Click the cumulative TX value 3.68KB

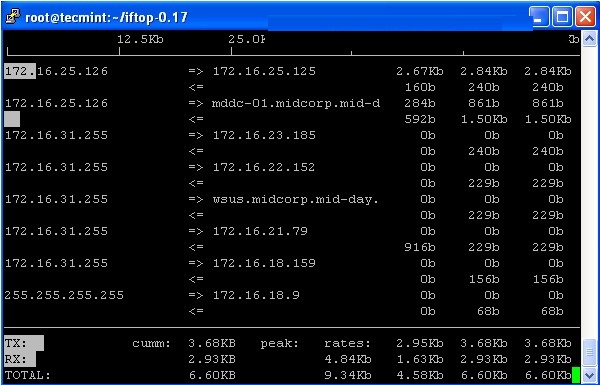pos(212,343)
